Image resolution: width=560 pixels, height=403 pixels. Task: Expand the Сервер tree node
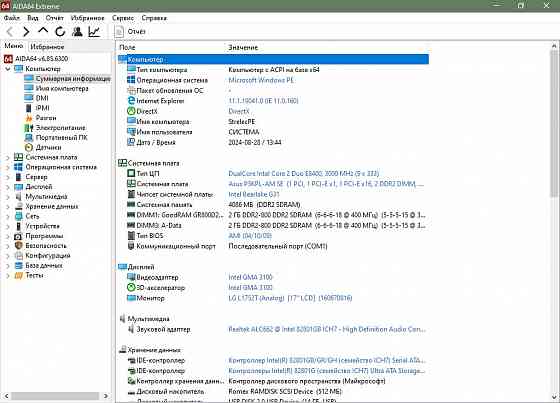8,177
